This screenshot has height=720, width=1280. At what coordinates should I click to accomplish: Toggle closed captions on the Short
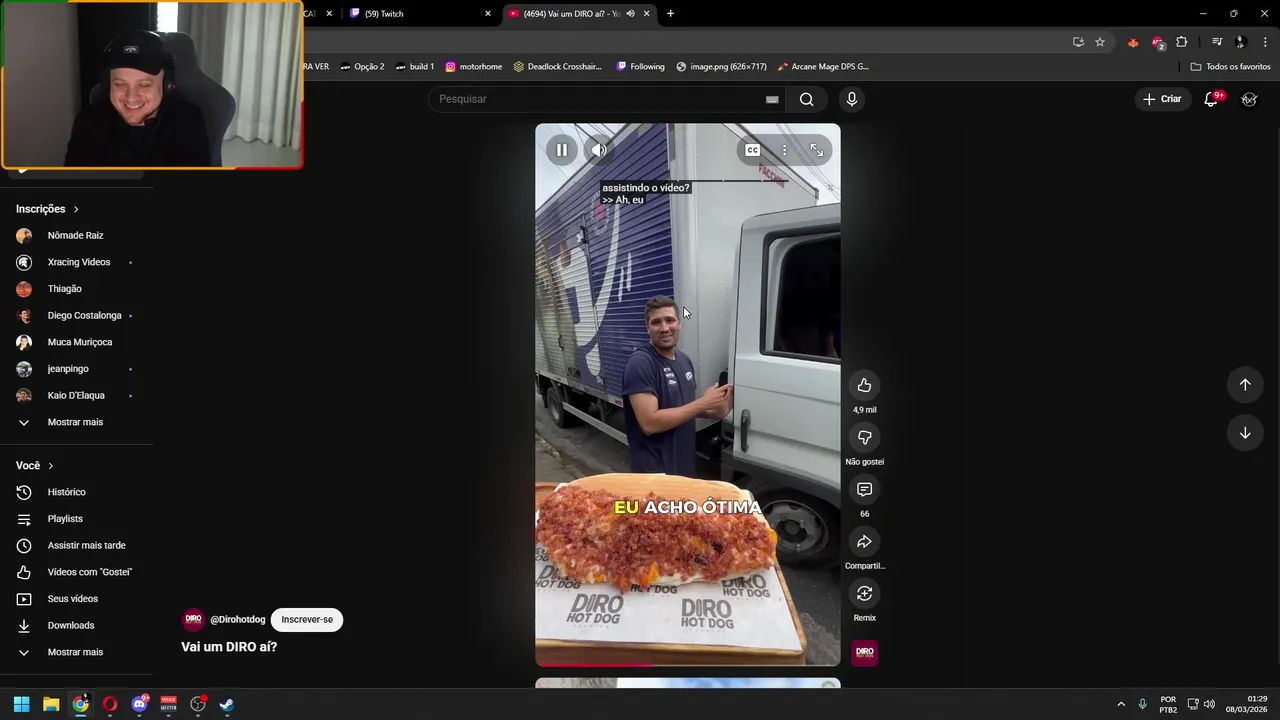coord(752,150)
